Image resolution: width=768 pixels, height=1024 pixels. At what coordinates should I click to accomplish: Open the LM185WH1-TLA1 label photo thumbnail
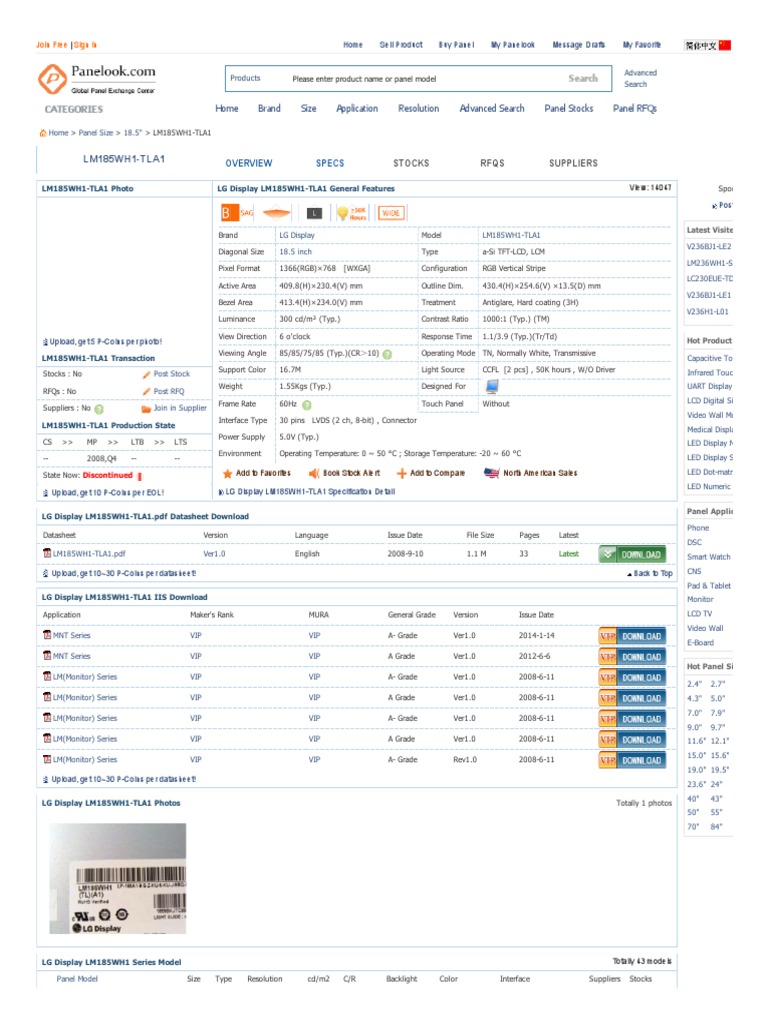(118, 878)
